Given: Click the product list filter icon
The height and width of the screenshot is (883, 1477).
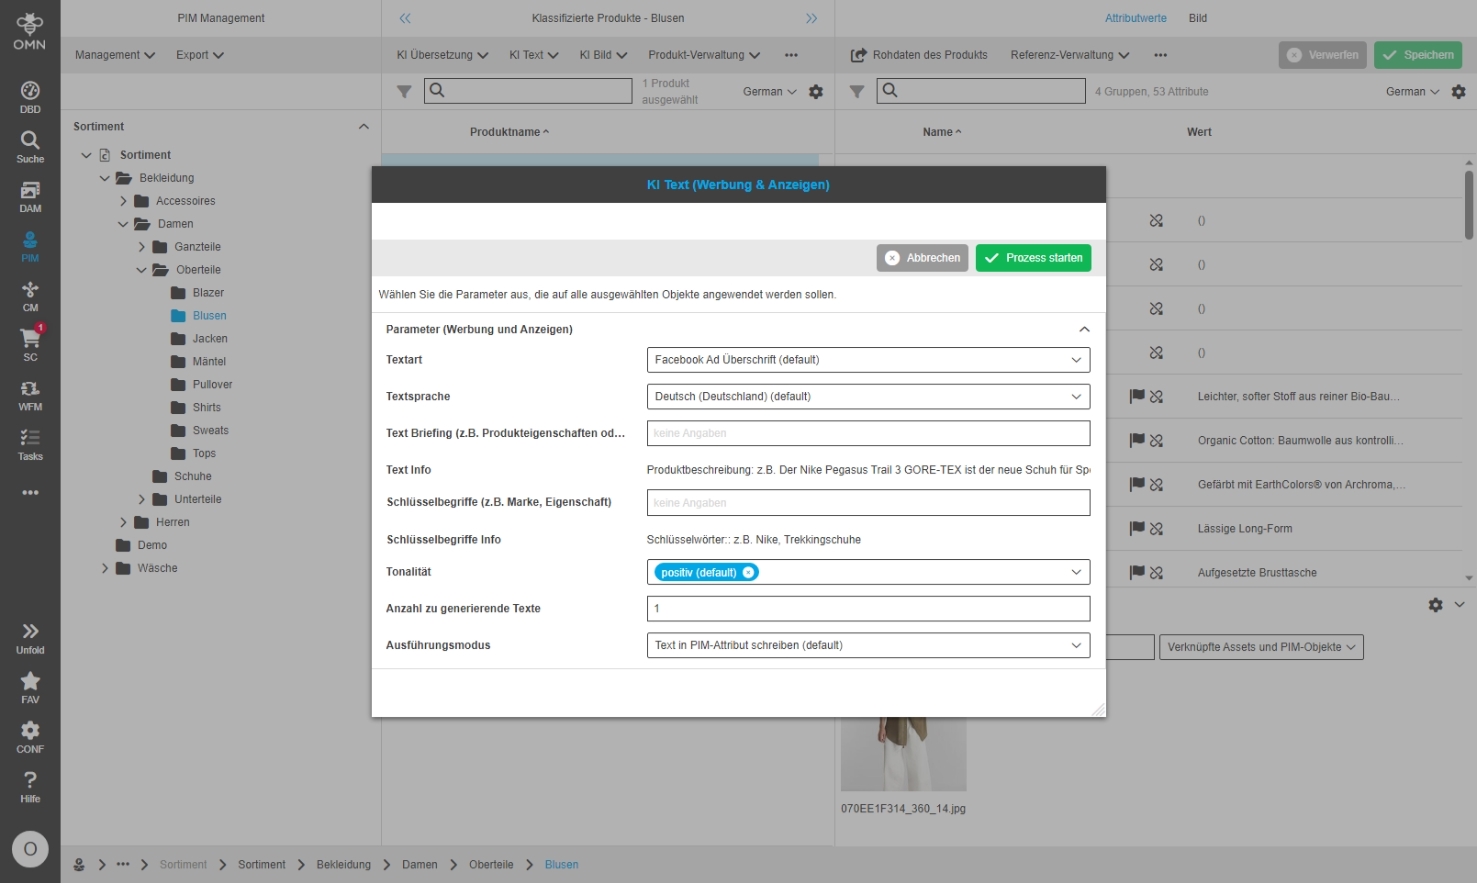Looking at the screenshot, I should (x=404, y=92).
